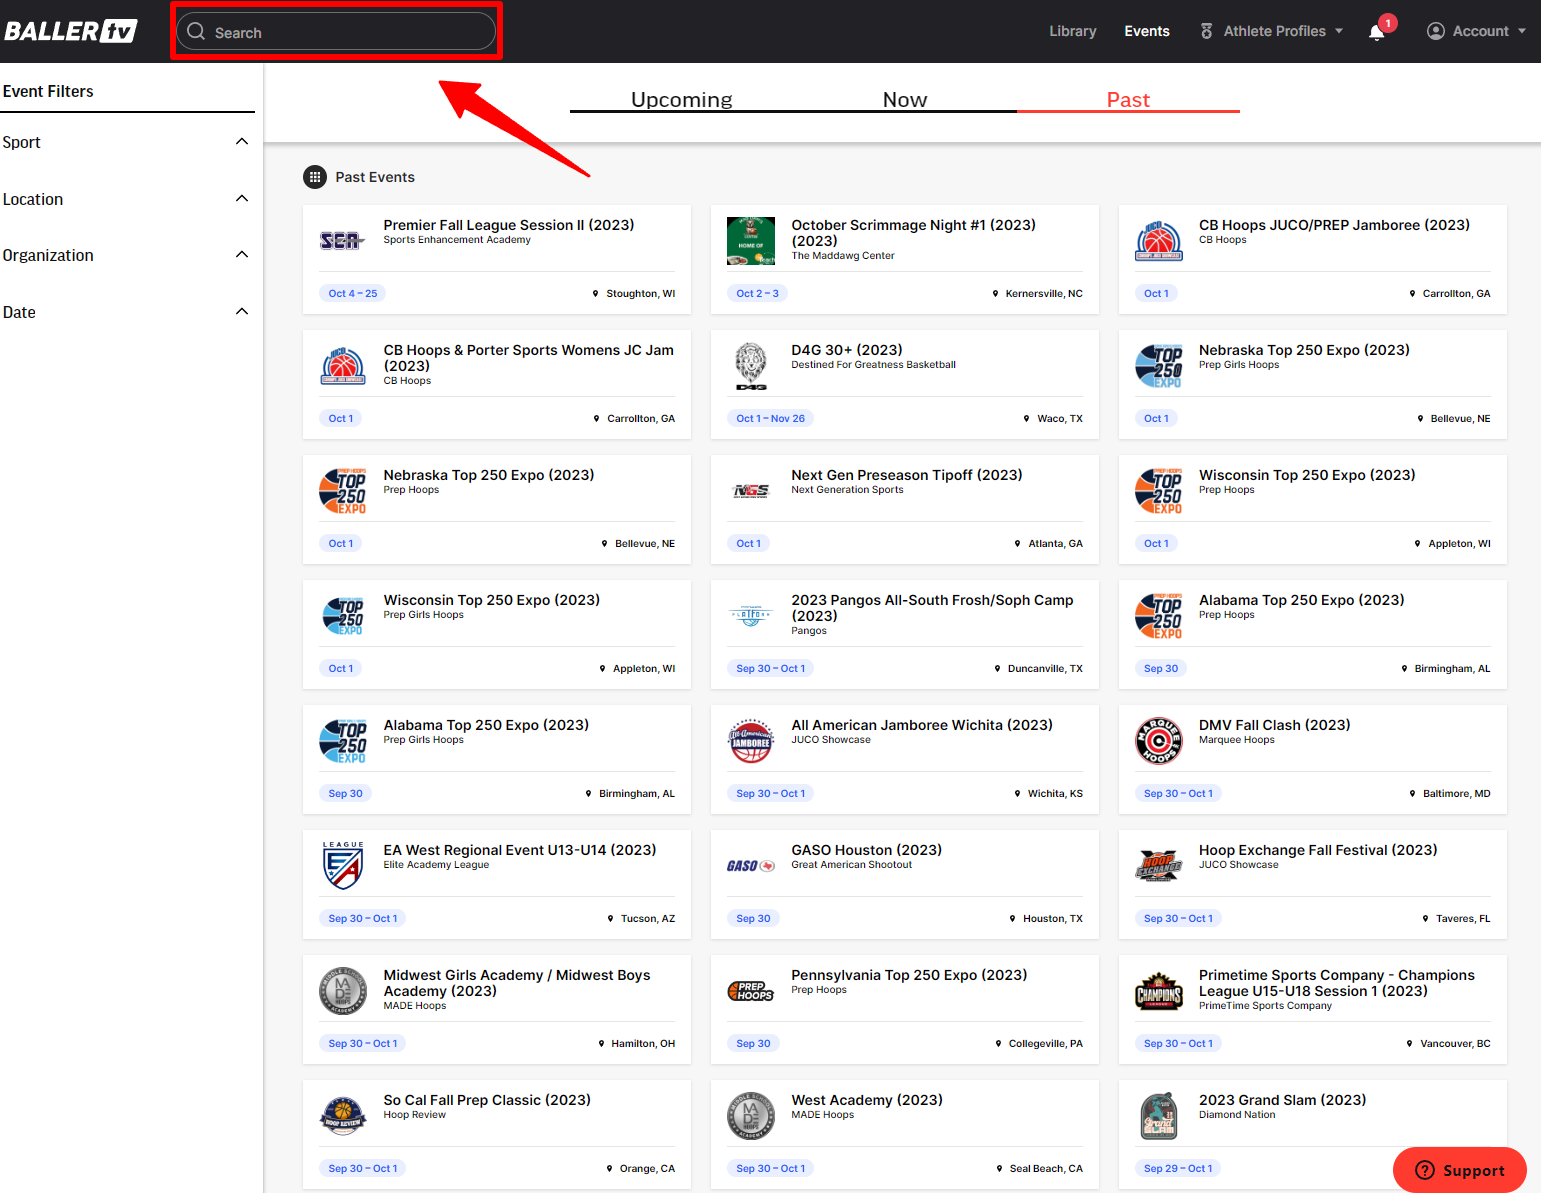This screenshot has width=1541, height=1193.
Task: Click the Elite Academy League shield logo
Action: point(343,866)
